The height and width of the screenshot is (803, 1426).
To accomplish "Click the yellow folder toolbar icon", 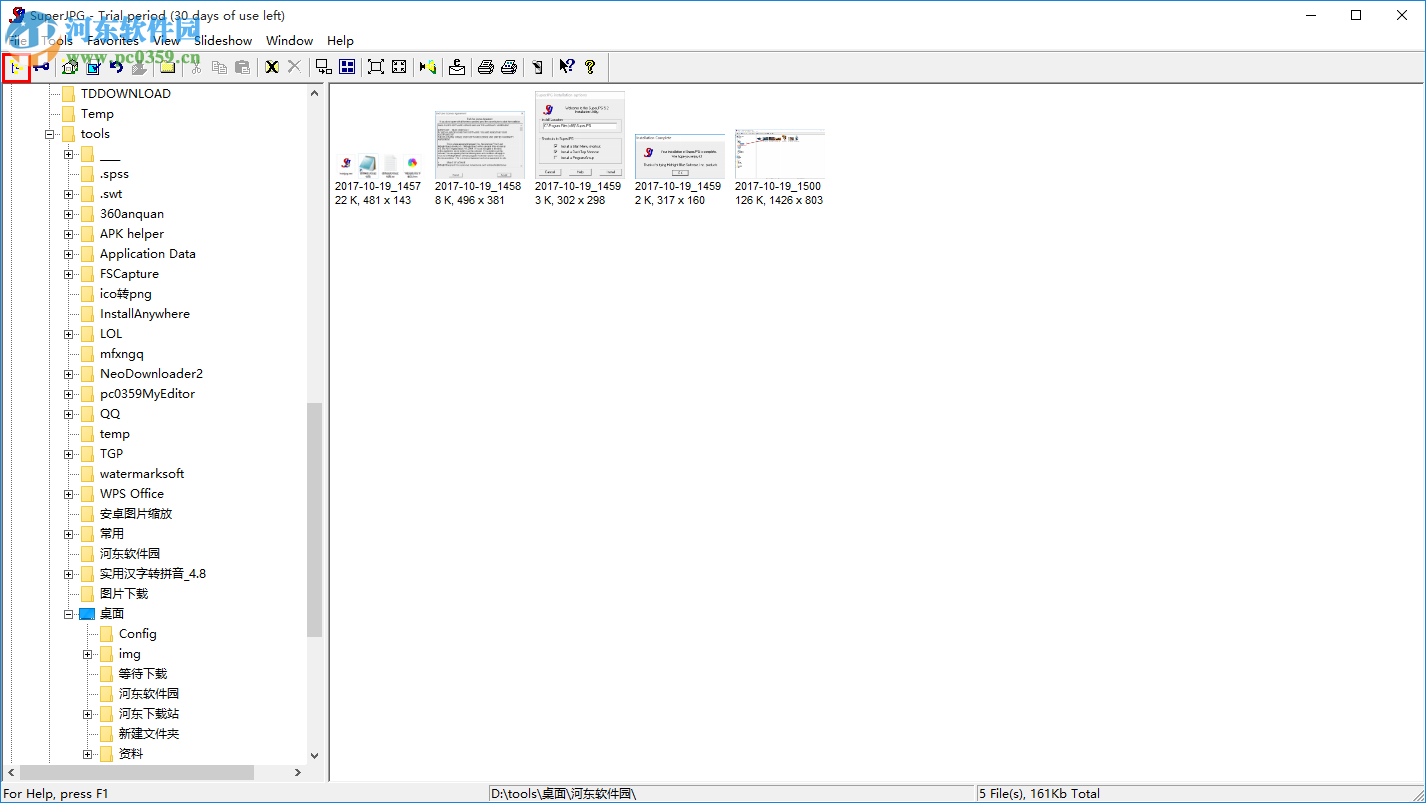I will 167,67.
